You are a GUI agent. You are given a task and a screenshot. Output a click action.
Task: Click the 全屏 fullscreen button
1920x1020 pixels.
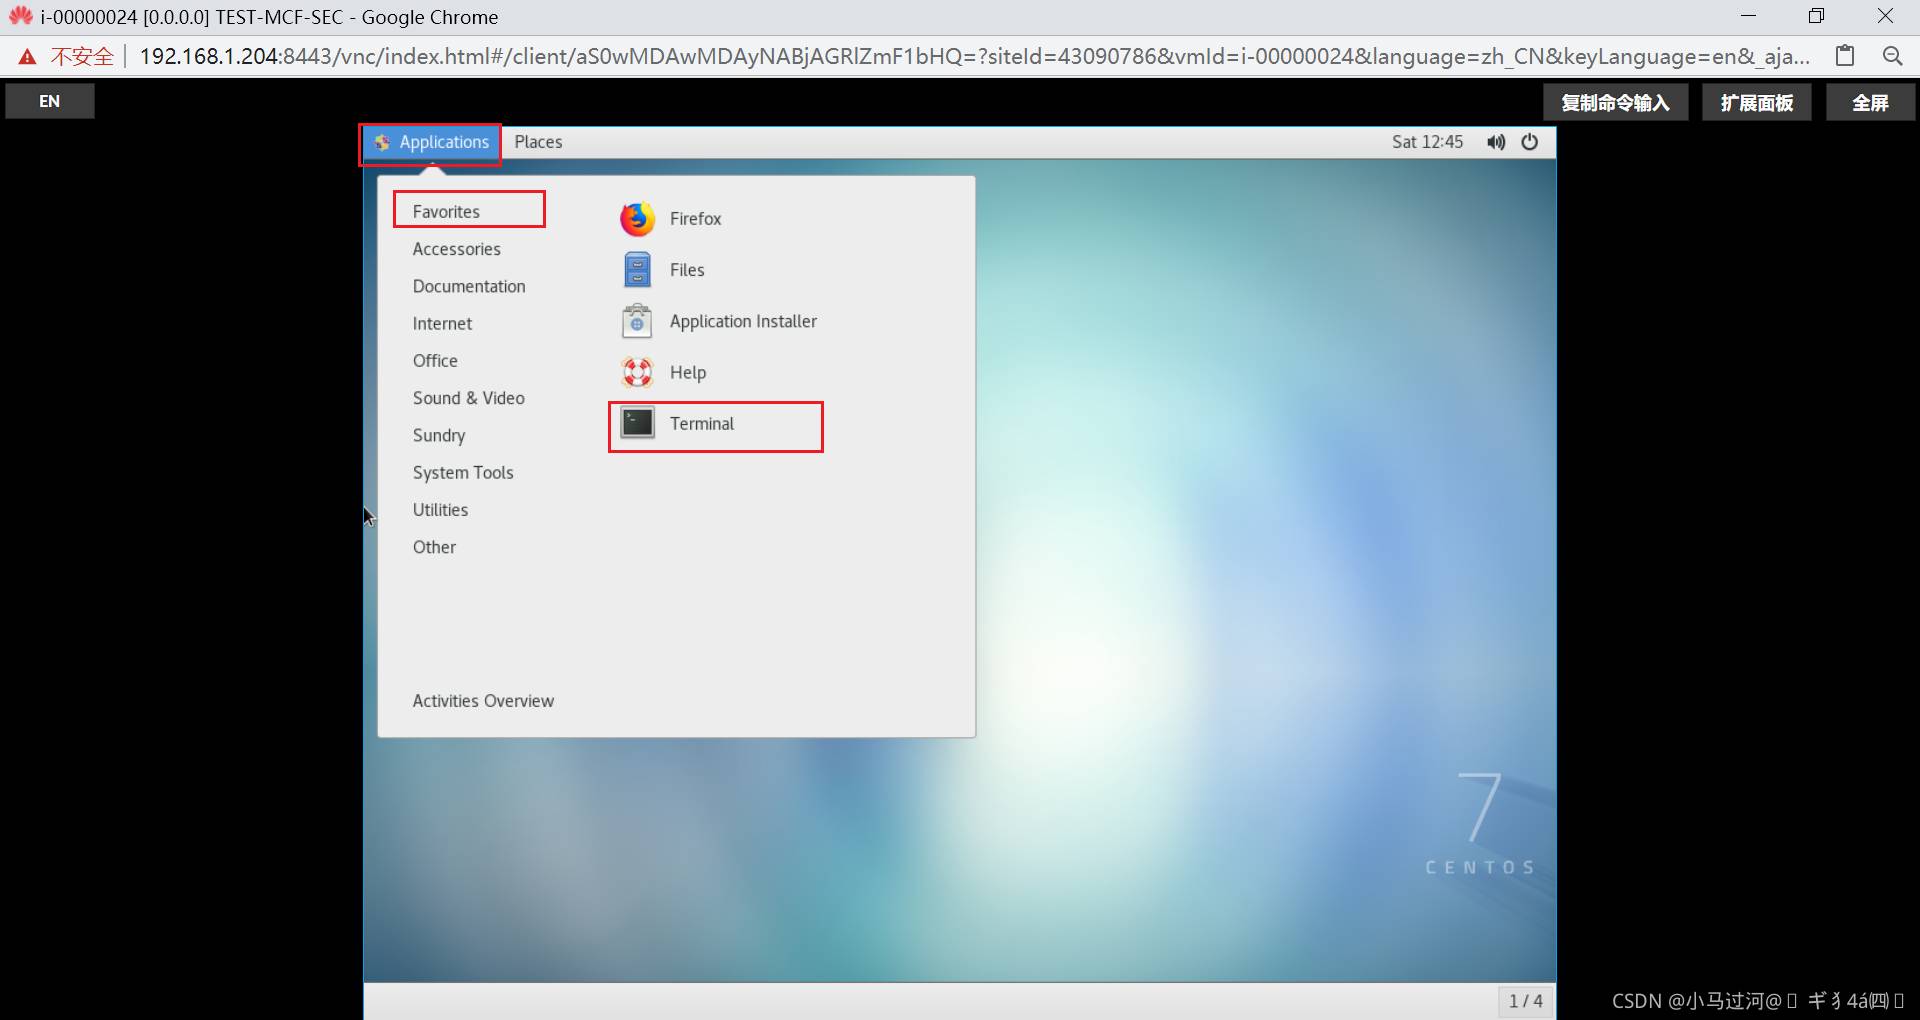click(x=1870, y=102)
